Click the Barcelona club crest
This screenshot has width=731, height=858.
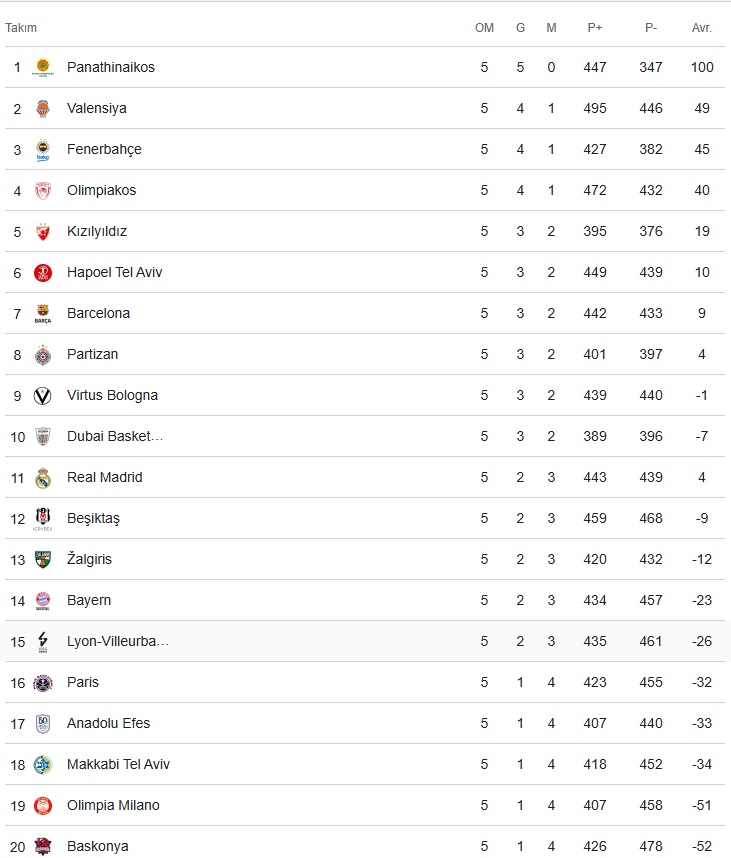[x=43, y=314]
